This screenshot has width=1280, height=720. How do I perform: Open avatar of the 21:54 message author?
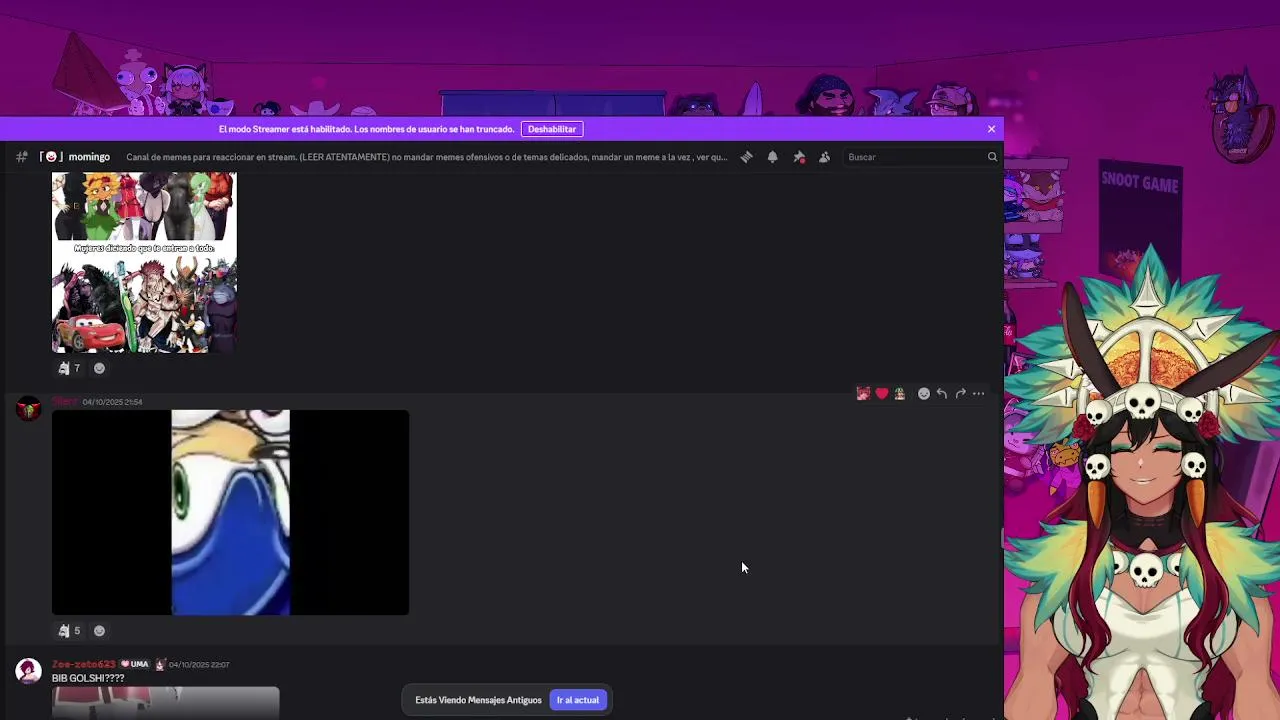pyautogui.click(x=28, y=408)
